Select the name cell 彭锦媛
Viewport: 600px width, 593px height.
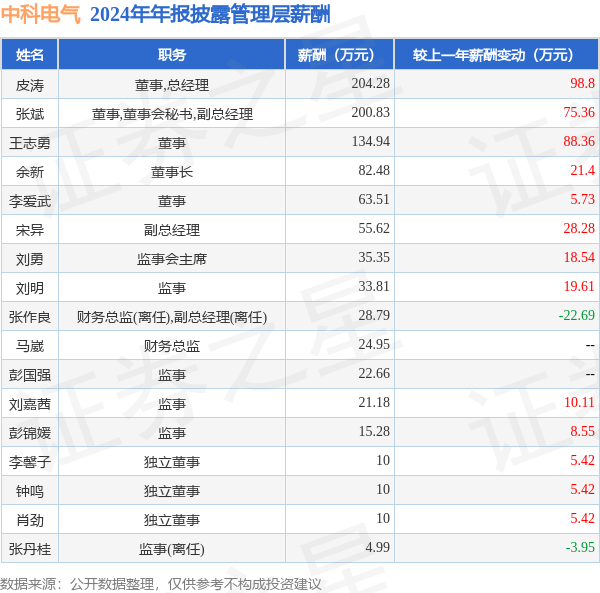[x=30, y=433]
